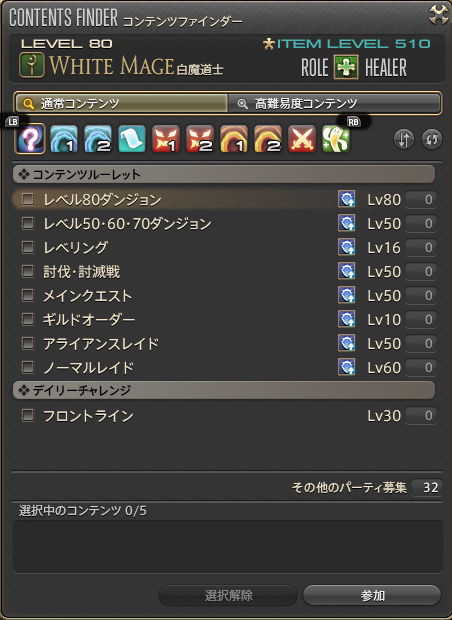Viewport: 452px width, 620px height.
Task: Click the sort order arrows icon
Action: coord(404,140)
